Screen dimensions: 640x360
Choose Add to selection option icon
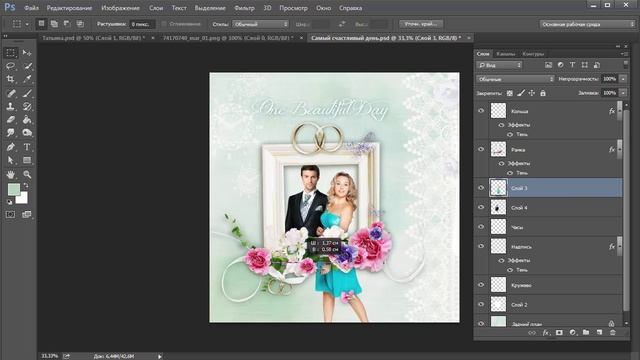click(54, 24)
